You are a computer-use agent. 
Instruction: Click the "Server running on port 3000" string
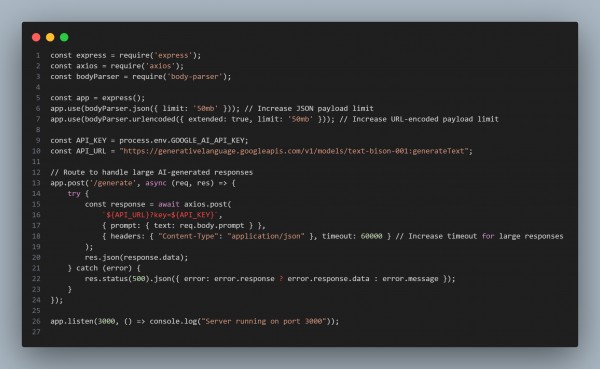tap(264, 322)
